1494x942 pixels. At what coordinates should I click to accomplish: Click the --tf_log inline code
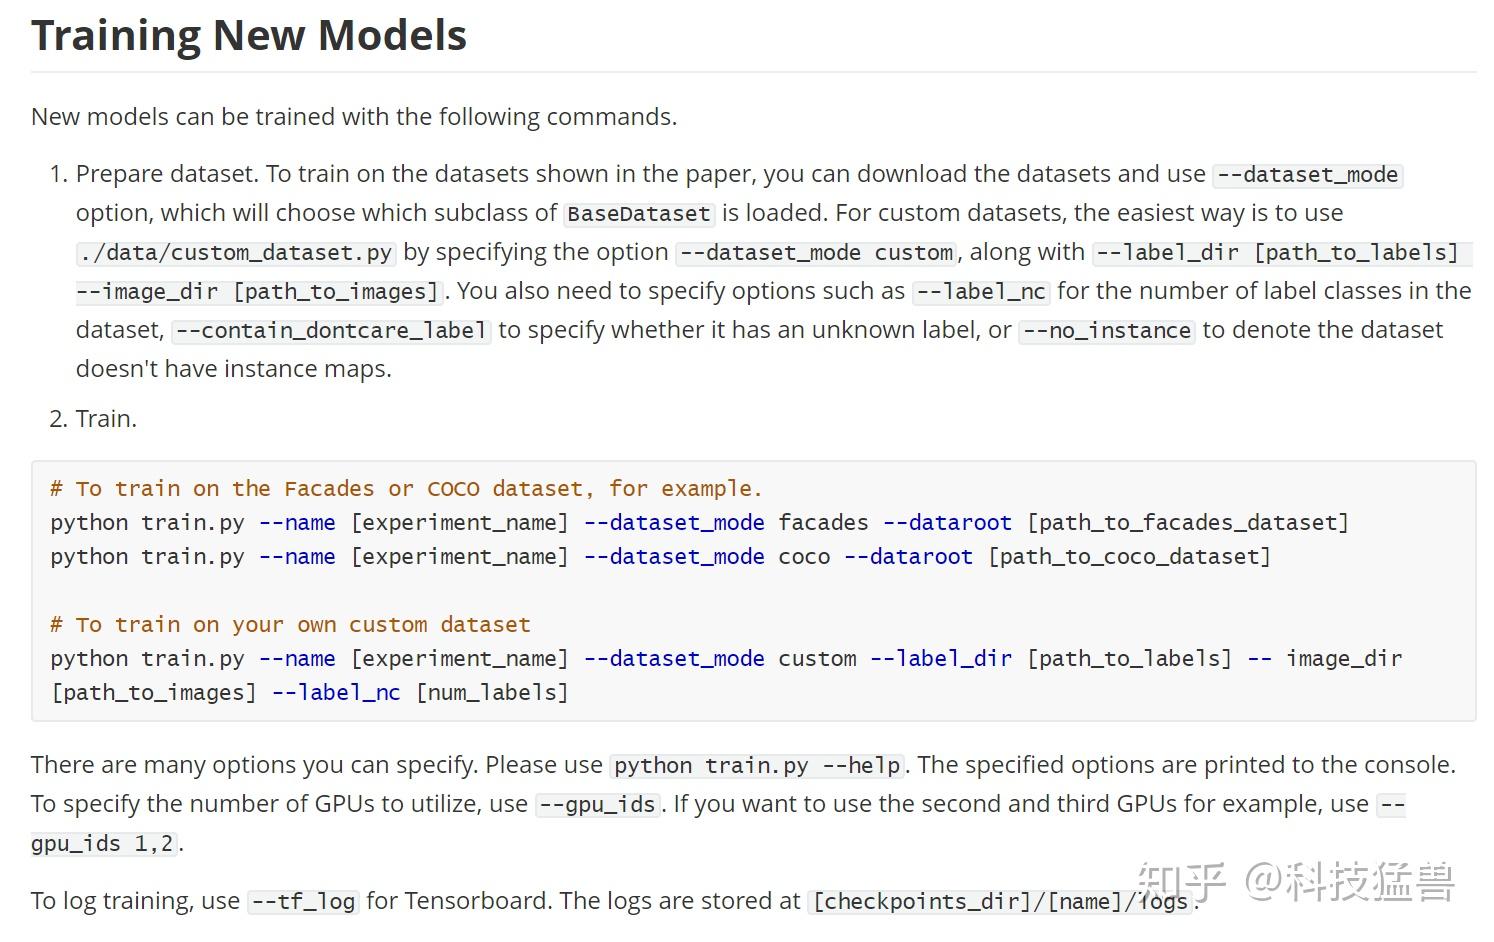pos(303,902)
